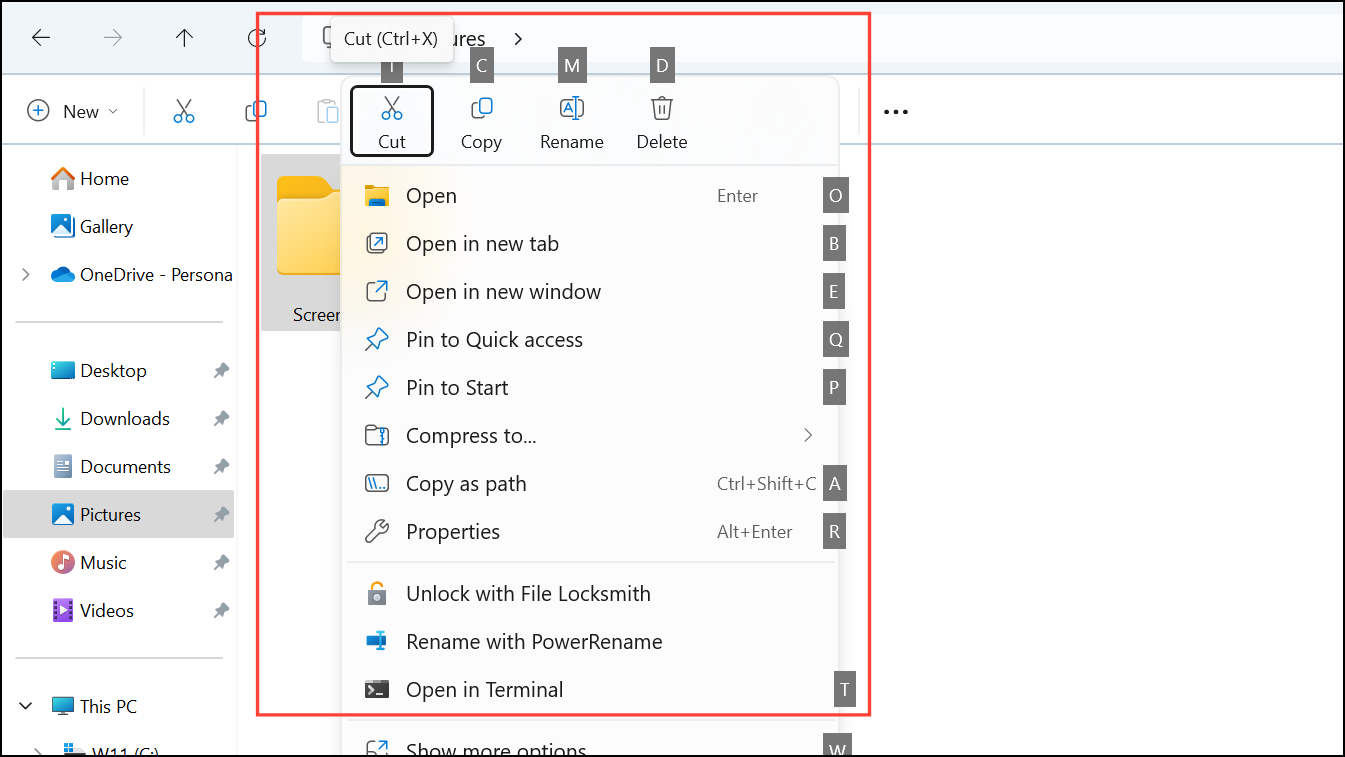Open the See more ellipsis menu
Image resolution: width=1345 pixels, height=757 pixels.
tap(896, 111)
